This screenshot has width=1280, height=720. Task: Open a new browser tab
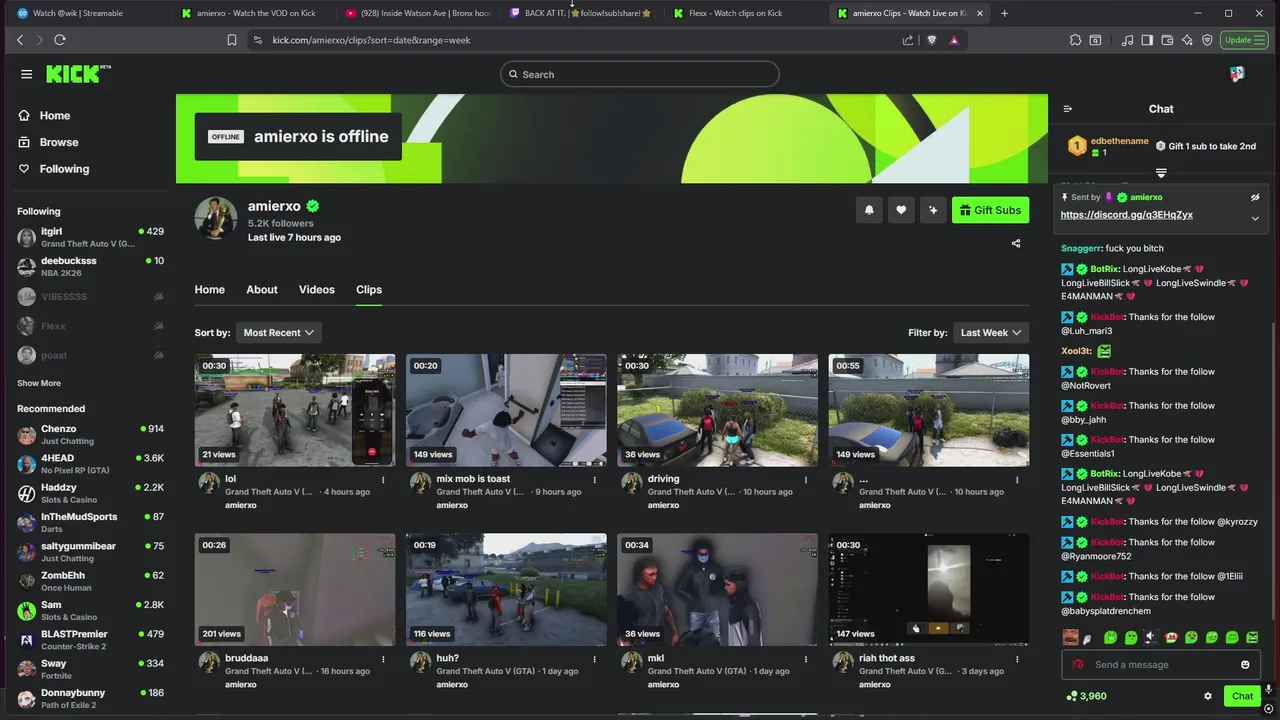(x=1004, y=13)
